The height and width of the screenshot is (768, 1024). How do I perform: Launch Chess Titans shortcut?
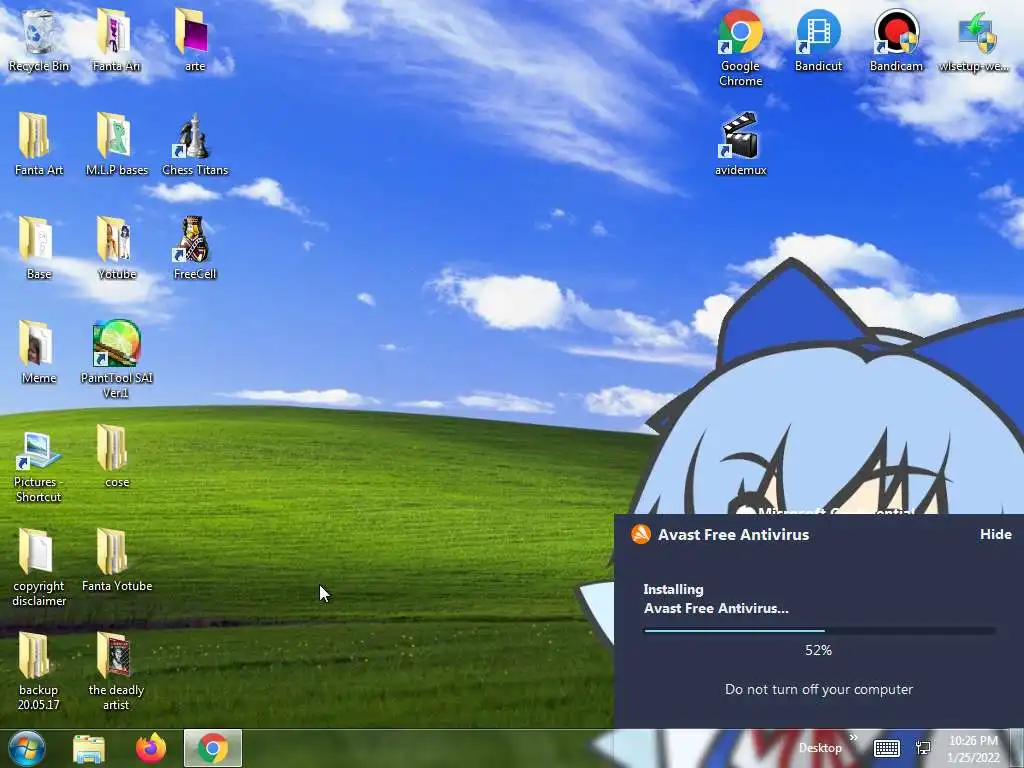[x=195, y=144]
